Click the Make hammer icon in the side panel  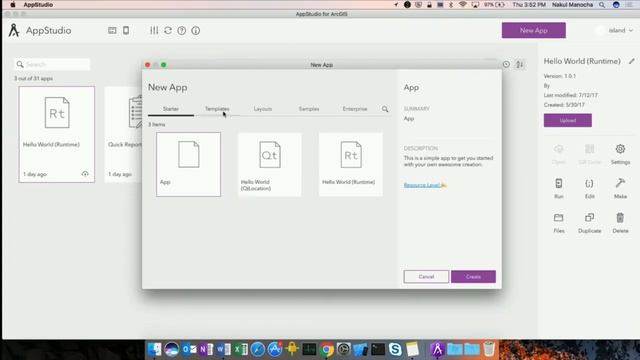tap(620, 183)
